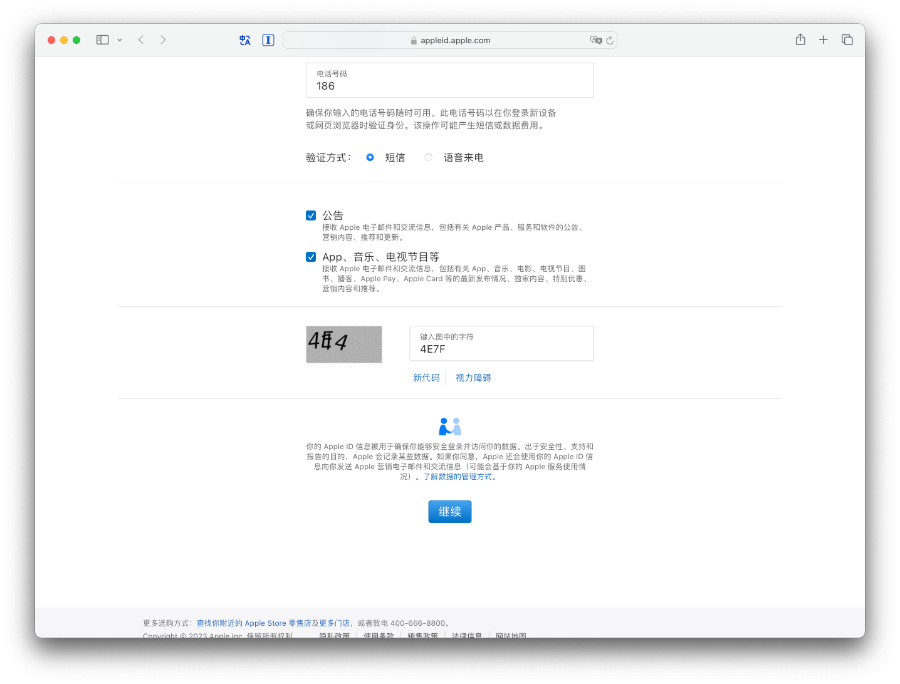
Task: Go forward to the next page
Action: click(x=163, y=40)
